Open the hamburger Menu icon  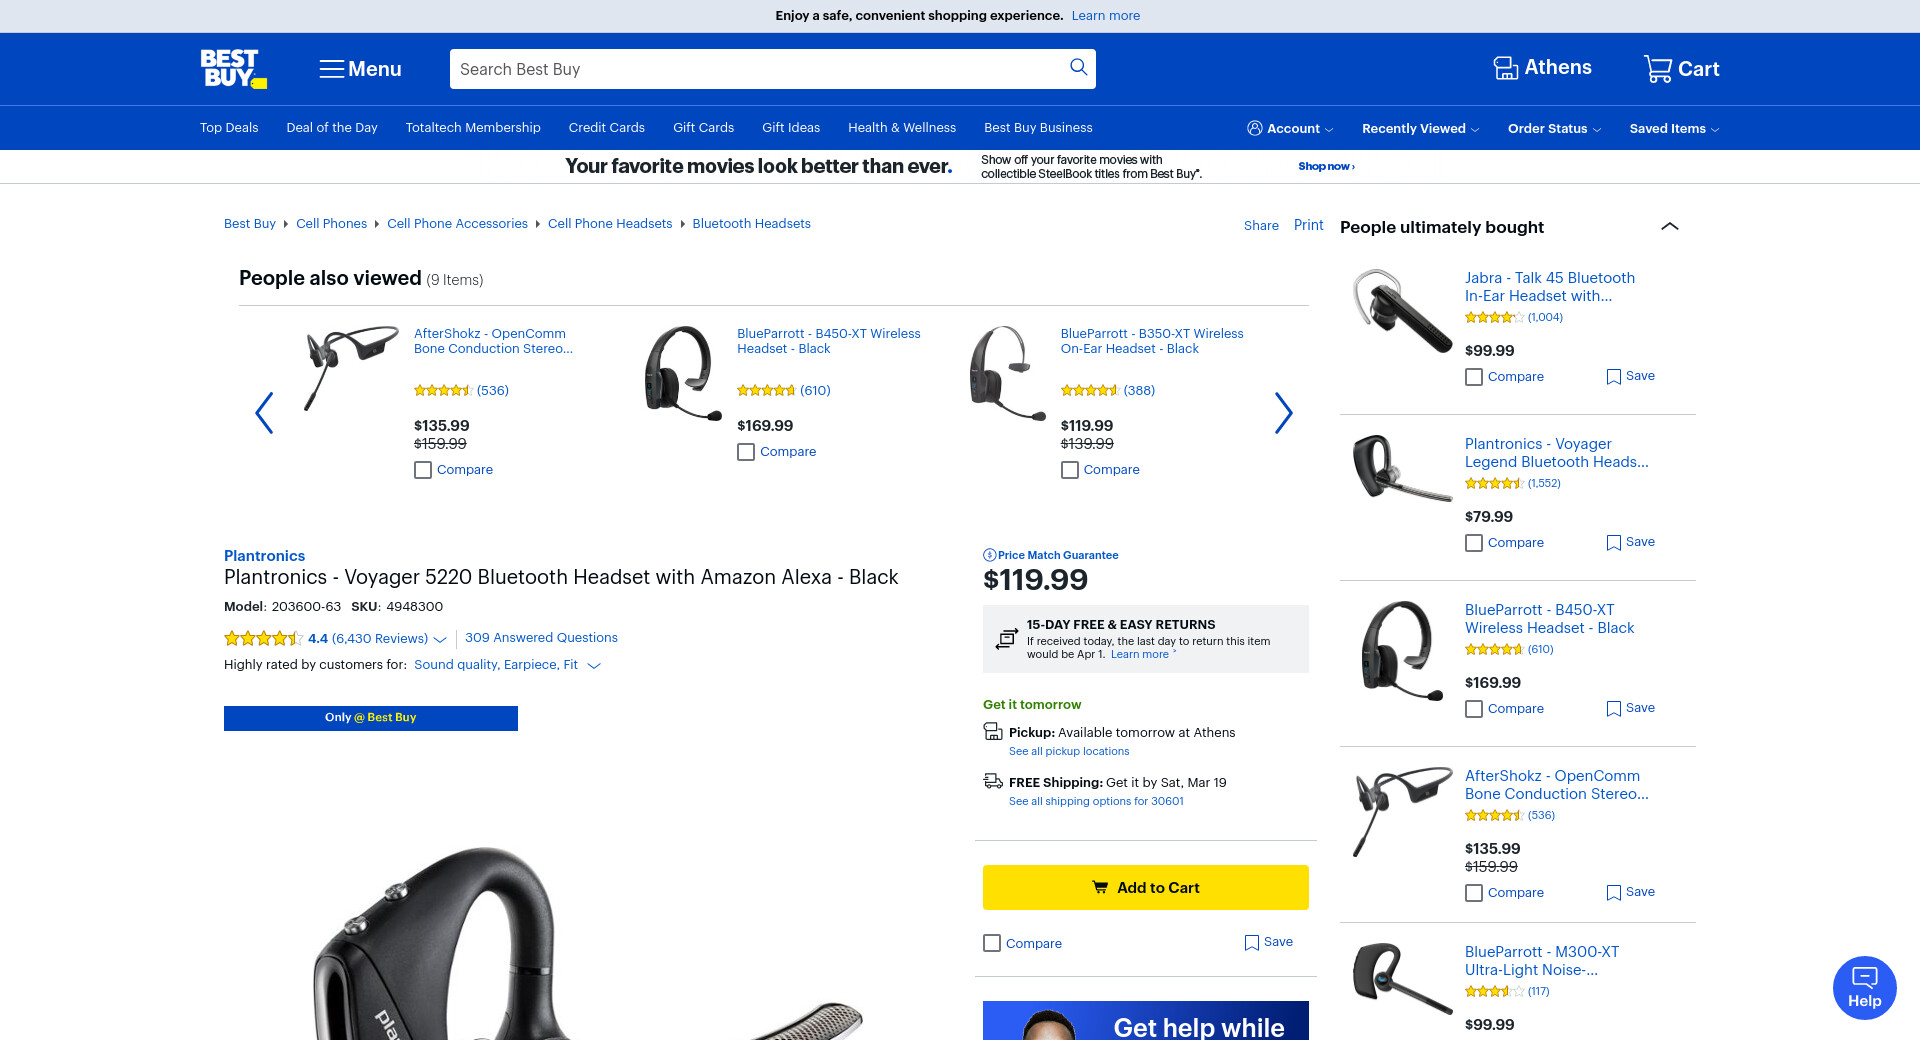(332, 69)
